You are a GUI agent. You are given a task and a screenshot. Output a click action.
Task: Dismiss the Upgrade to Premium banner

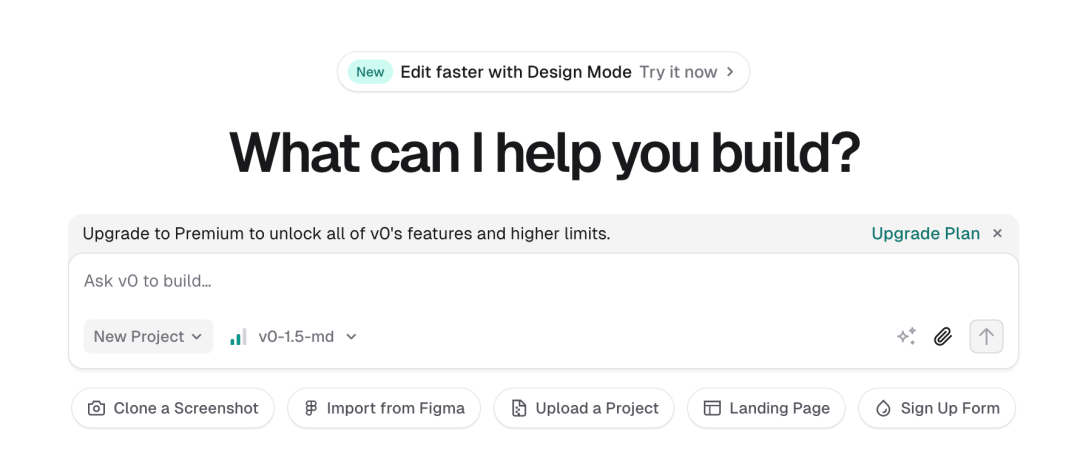click(x=997, y=234)
